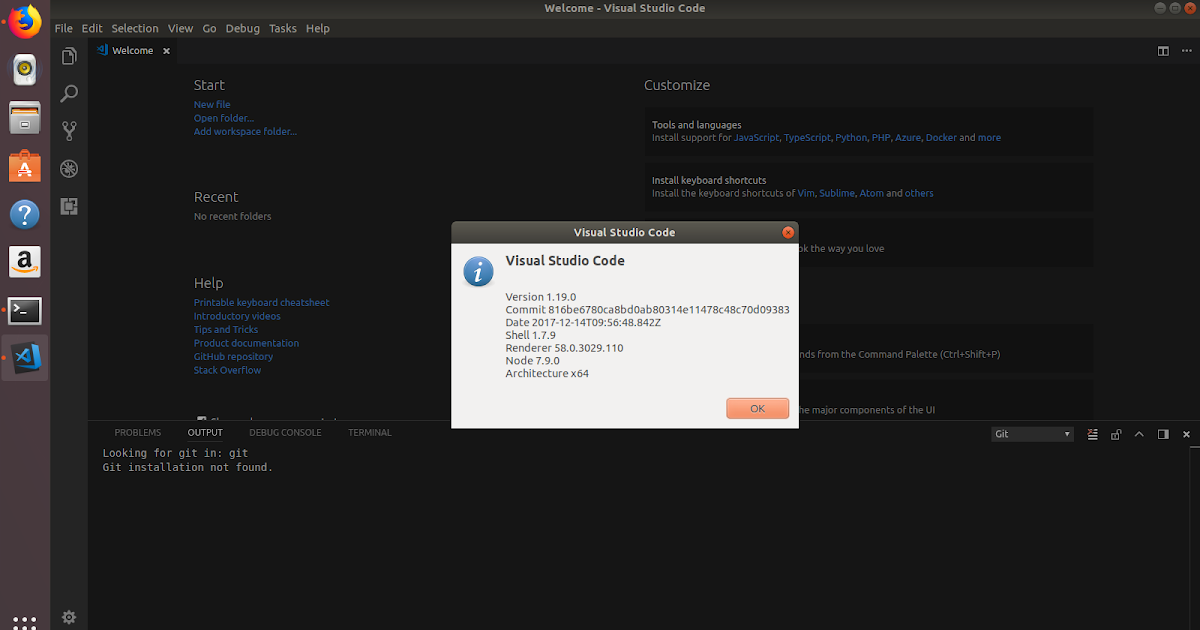Open the Manage gear icon

69,617
